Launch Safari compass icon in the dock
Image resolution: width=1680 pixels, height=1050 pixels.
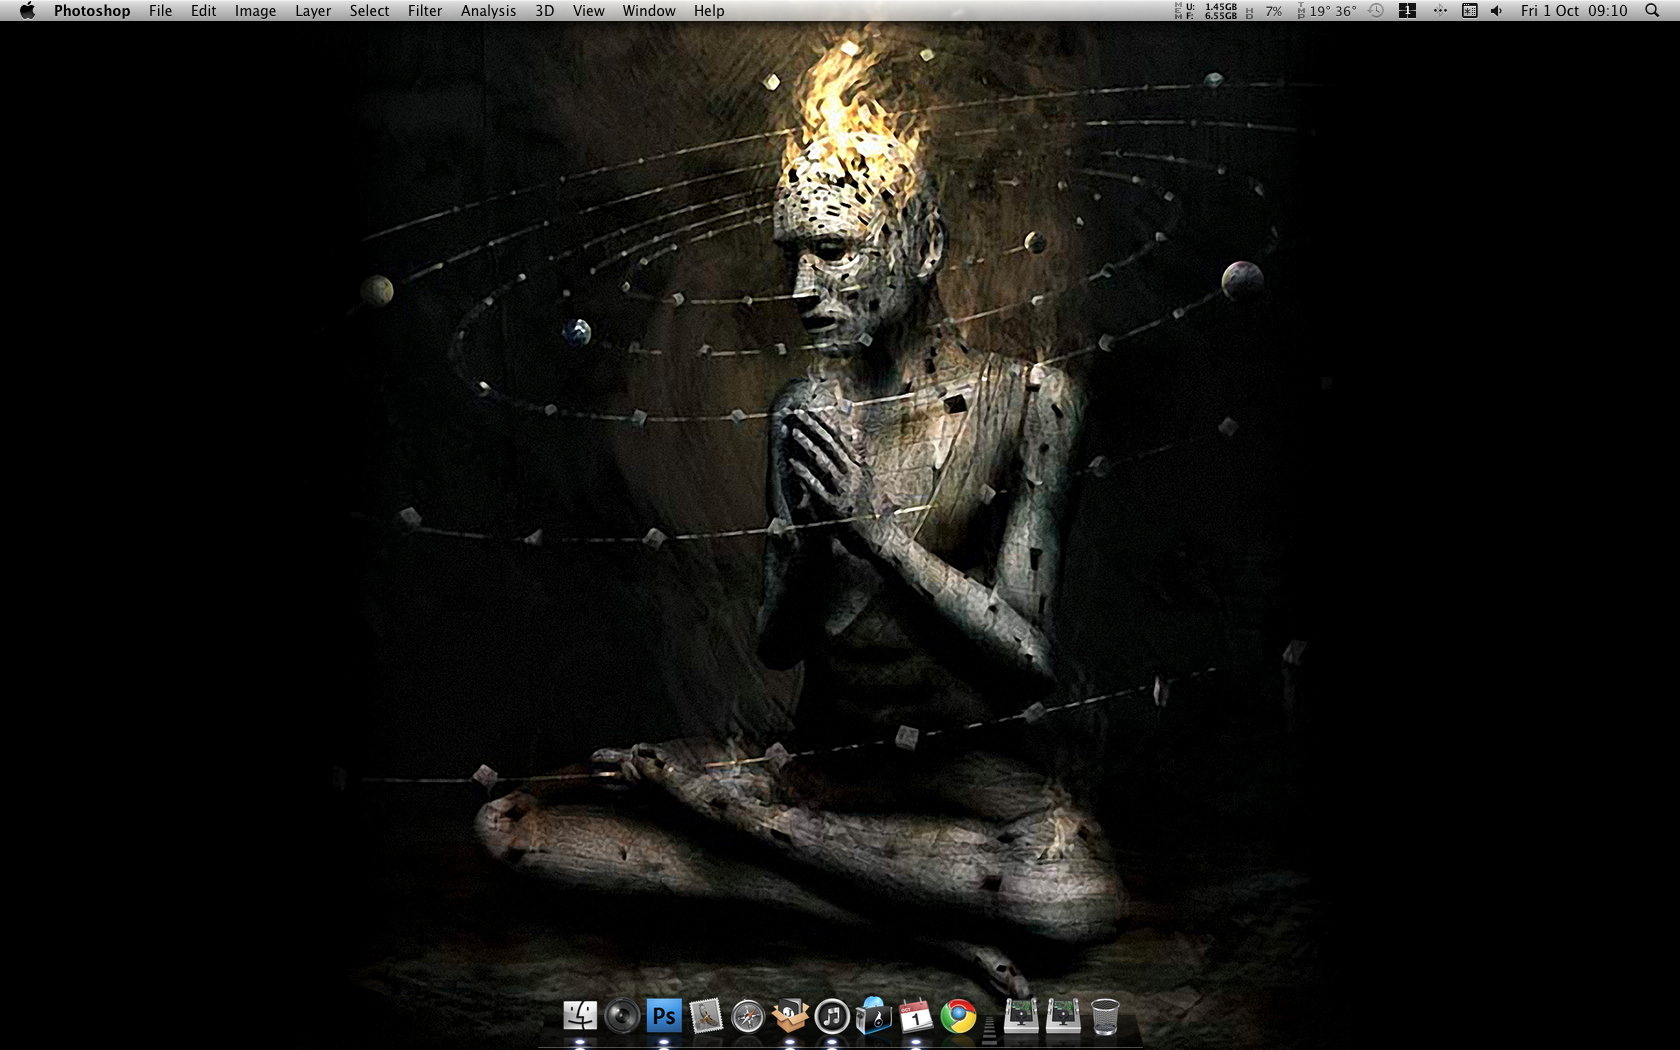pyautogui.click(x=748, y=1016)
